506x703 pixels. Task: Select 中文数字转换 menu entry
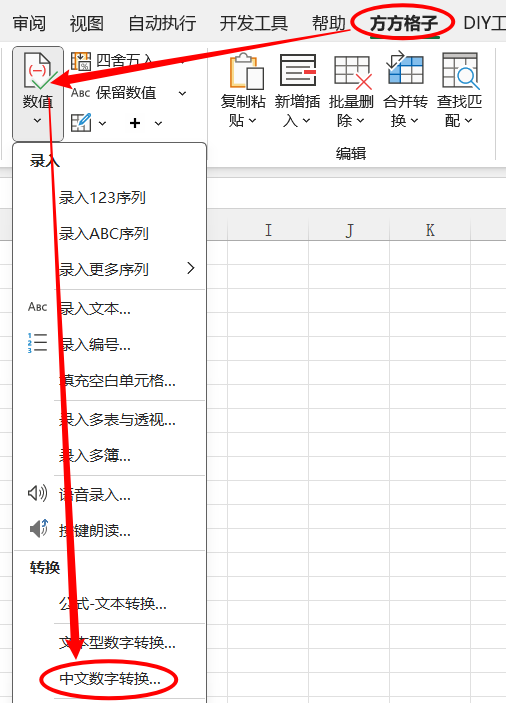[x=110, y=679]
